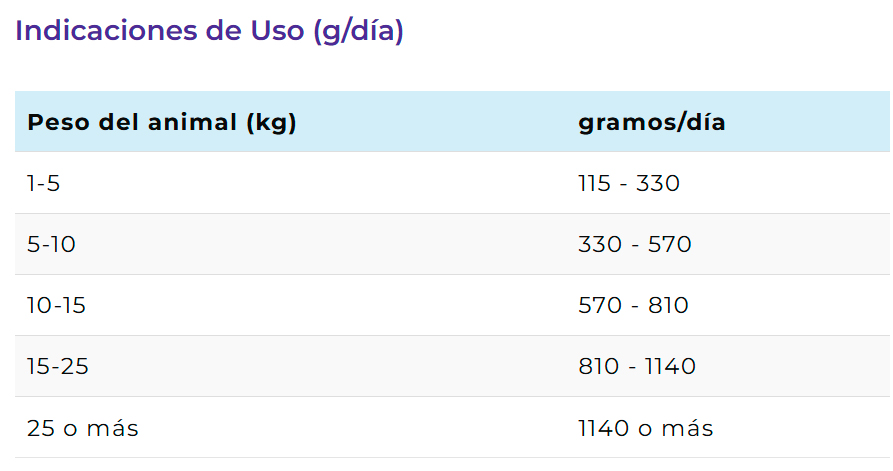Click the number '1140' in the 15-25 row
The height and width of the screenshot is (471, 893).
670,366
